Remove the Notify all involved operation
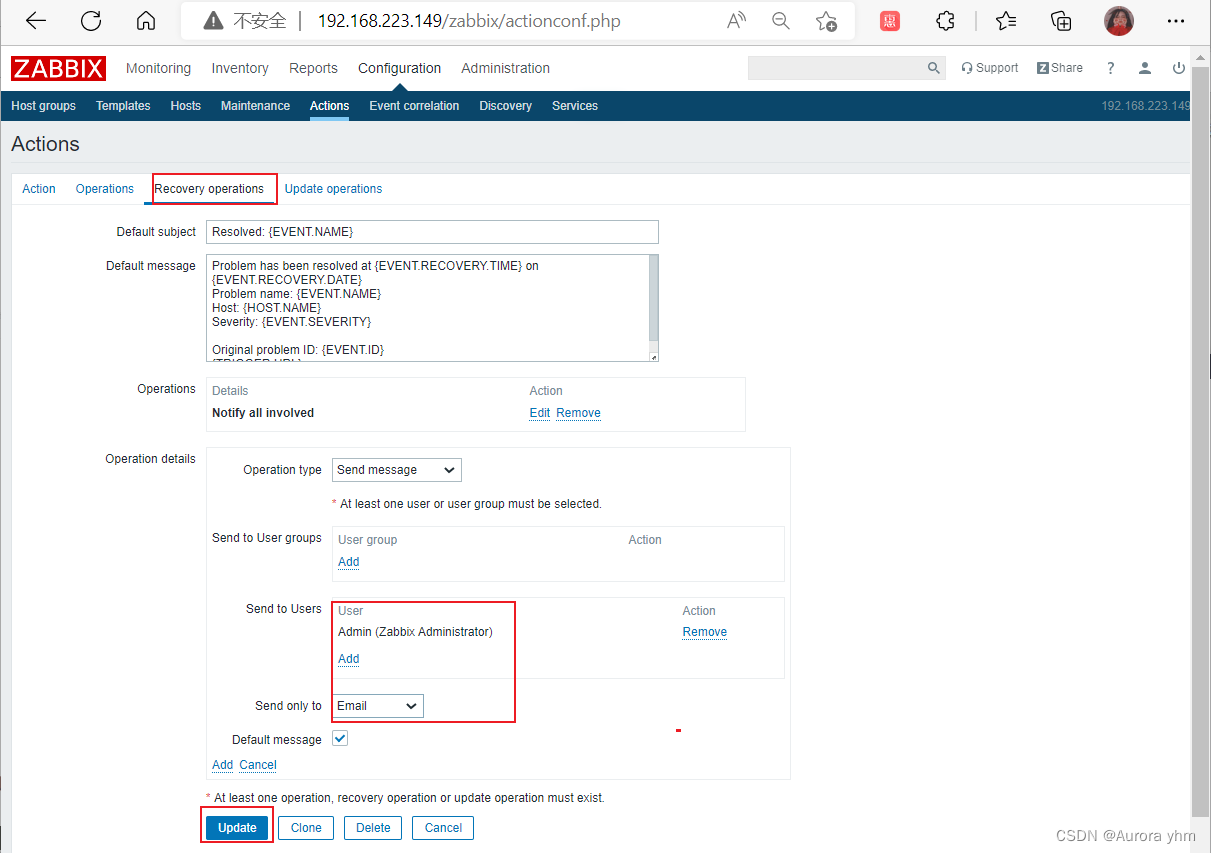The image size is (1211, 853). pyautogui.click(x=578, y=413)
